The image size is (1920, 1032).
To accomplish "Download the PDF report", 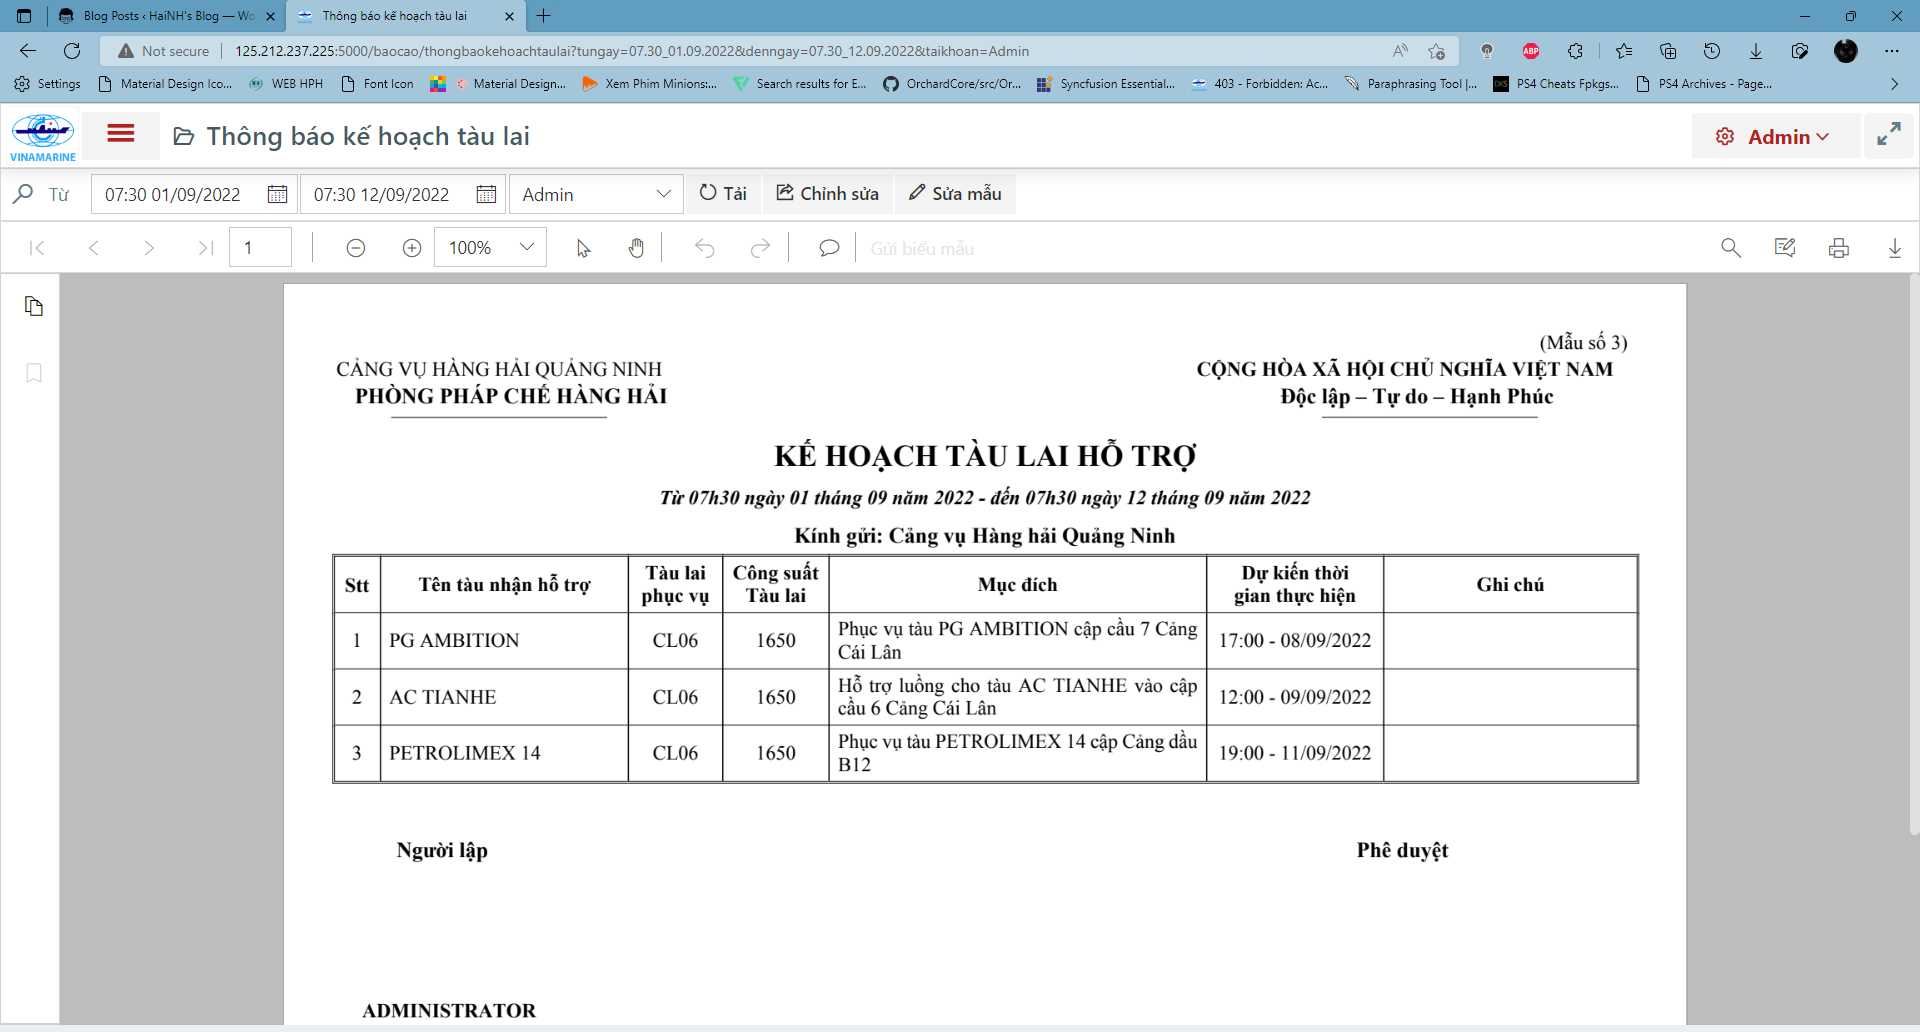I will tap(1894, 248).
